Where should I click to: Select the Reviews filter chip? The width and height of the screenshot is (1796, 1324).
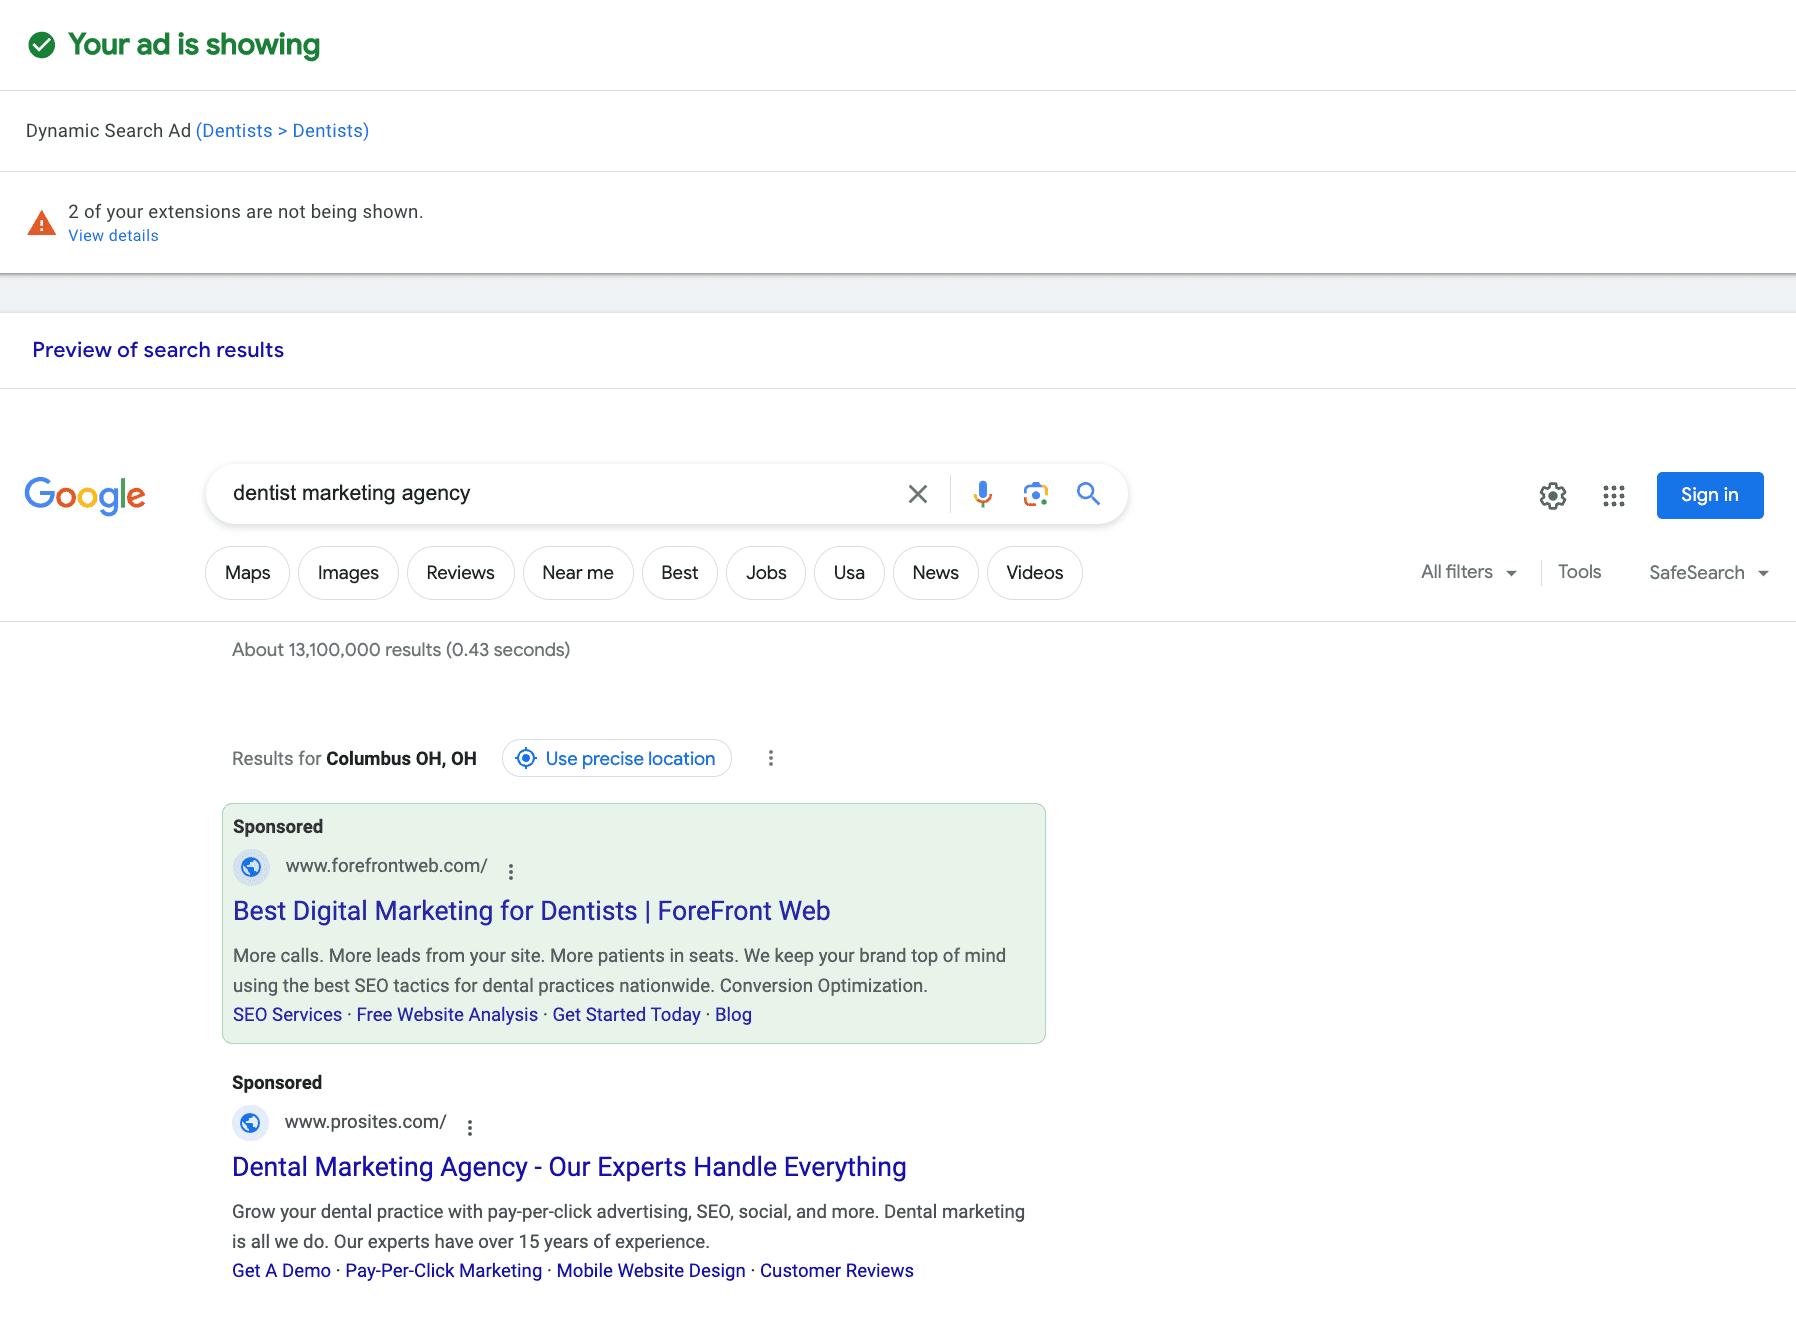[460, 573]
